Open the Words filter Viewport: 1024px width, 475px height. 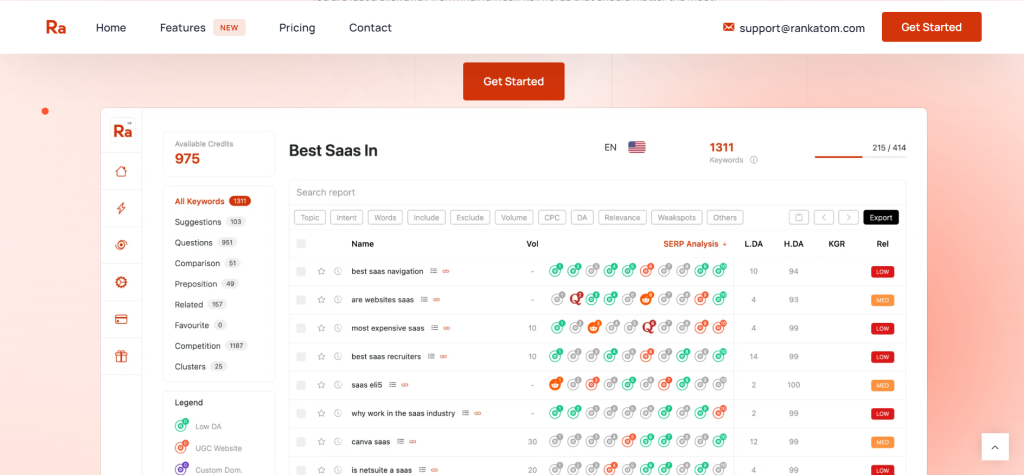click(x=385, y=218)
